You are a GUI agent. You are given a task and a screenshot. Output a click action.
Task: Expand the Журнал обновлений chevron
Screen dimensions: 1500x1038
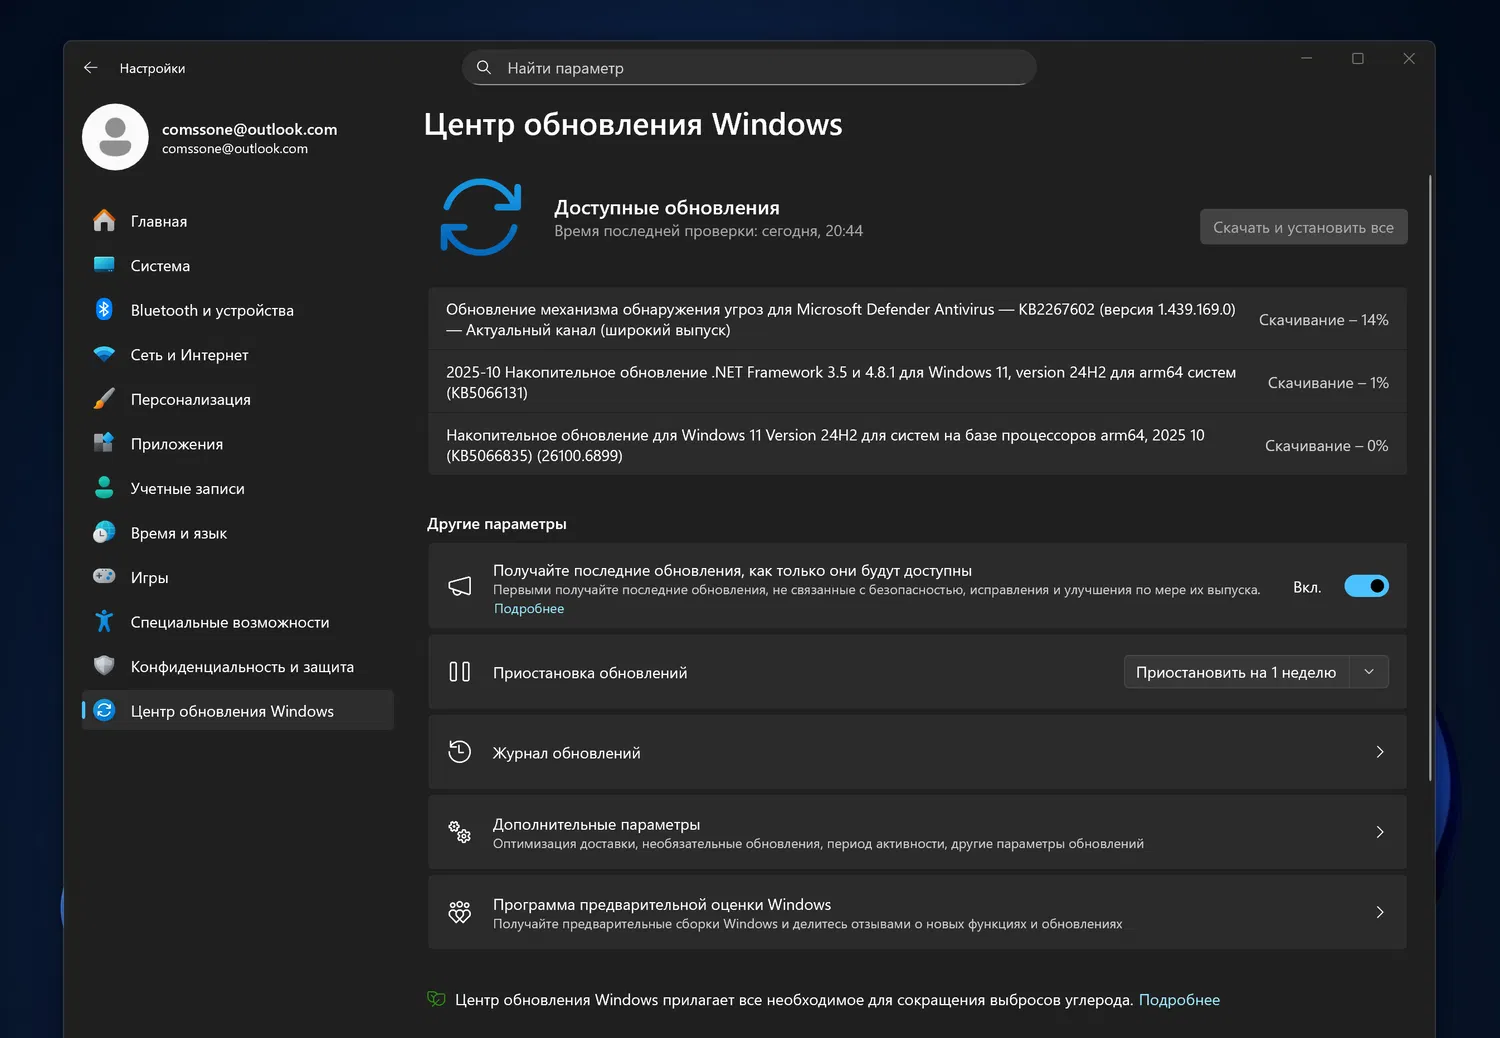pos(1380,752)
